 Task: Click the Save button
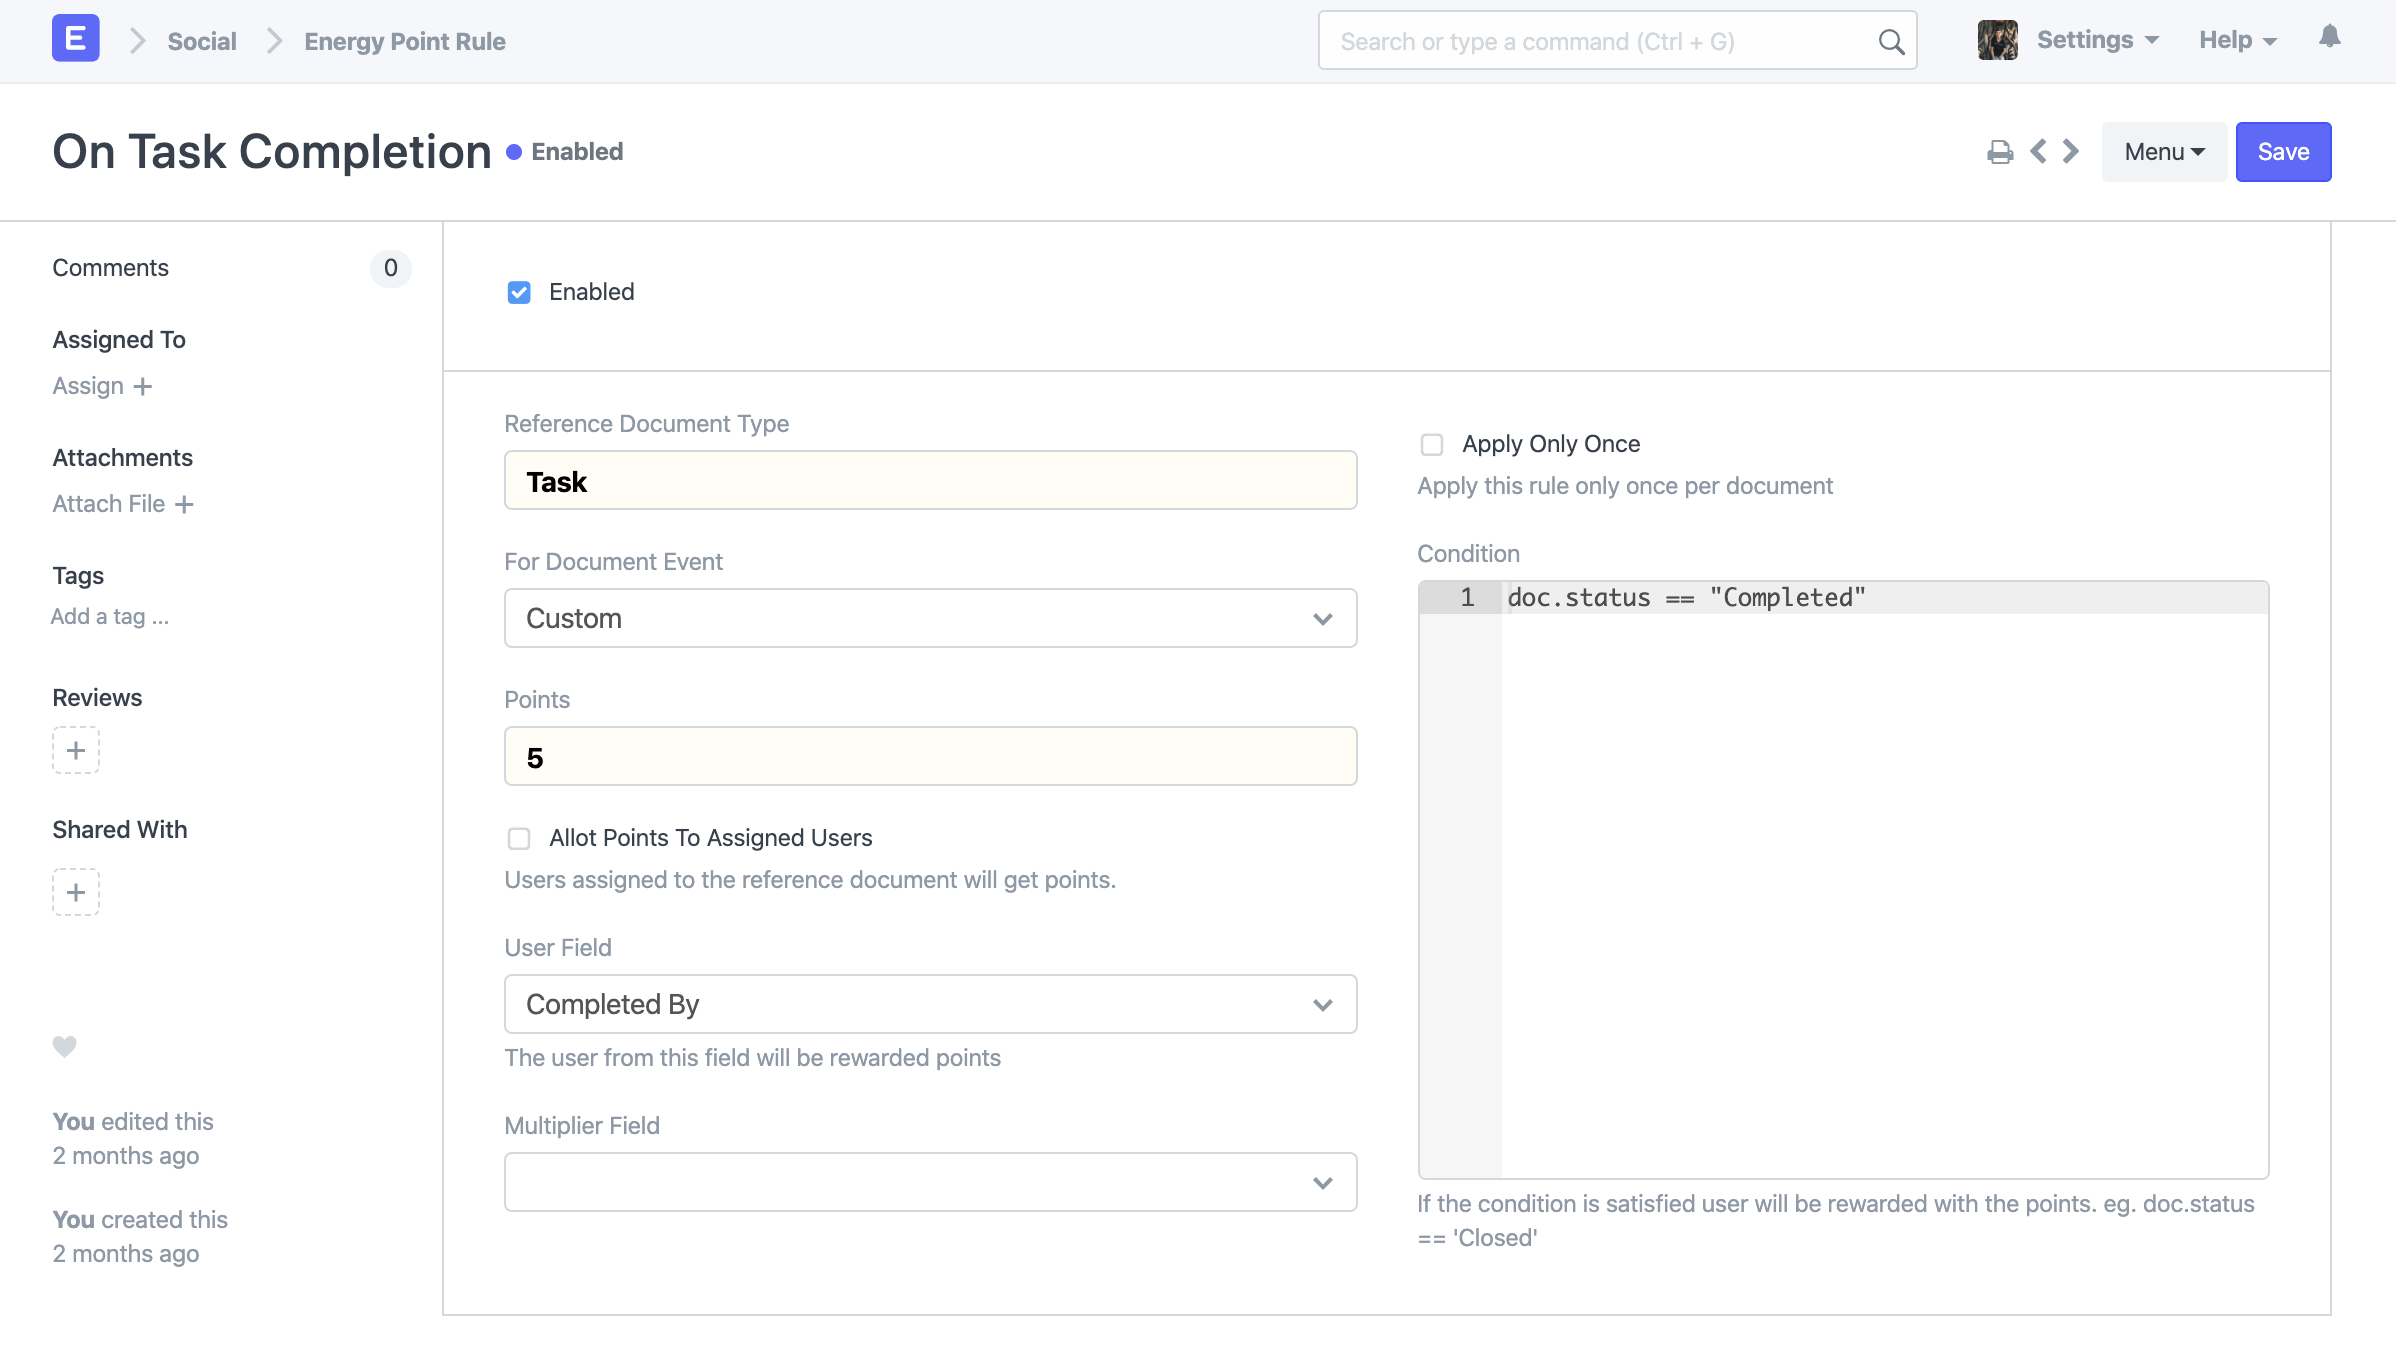(x=2282, y=152)
